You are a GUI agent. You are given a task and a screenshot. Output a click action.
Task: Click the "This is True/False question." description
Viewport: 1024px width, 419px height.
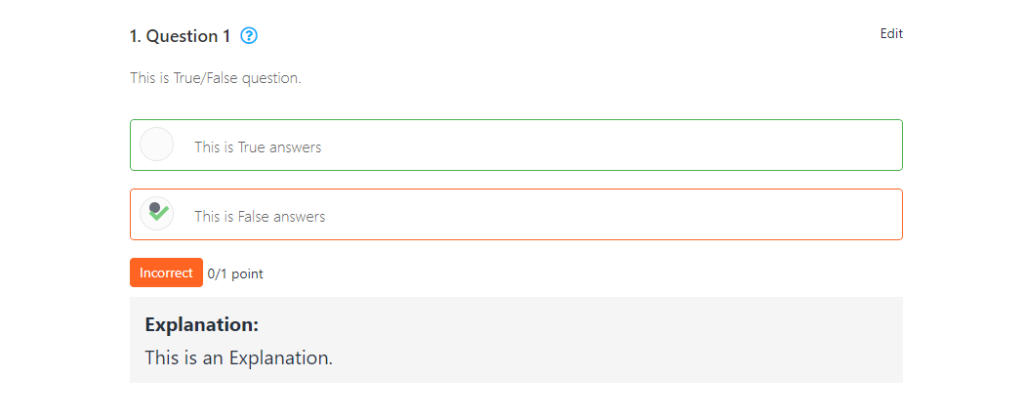tap(215, 78)
